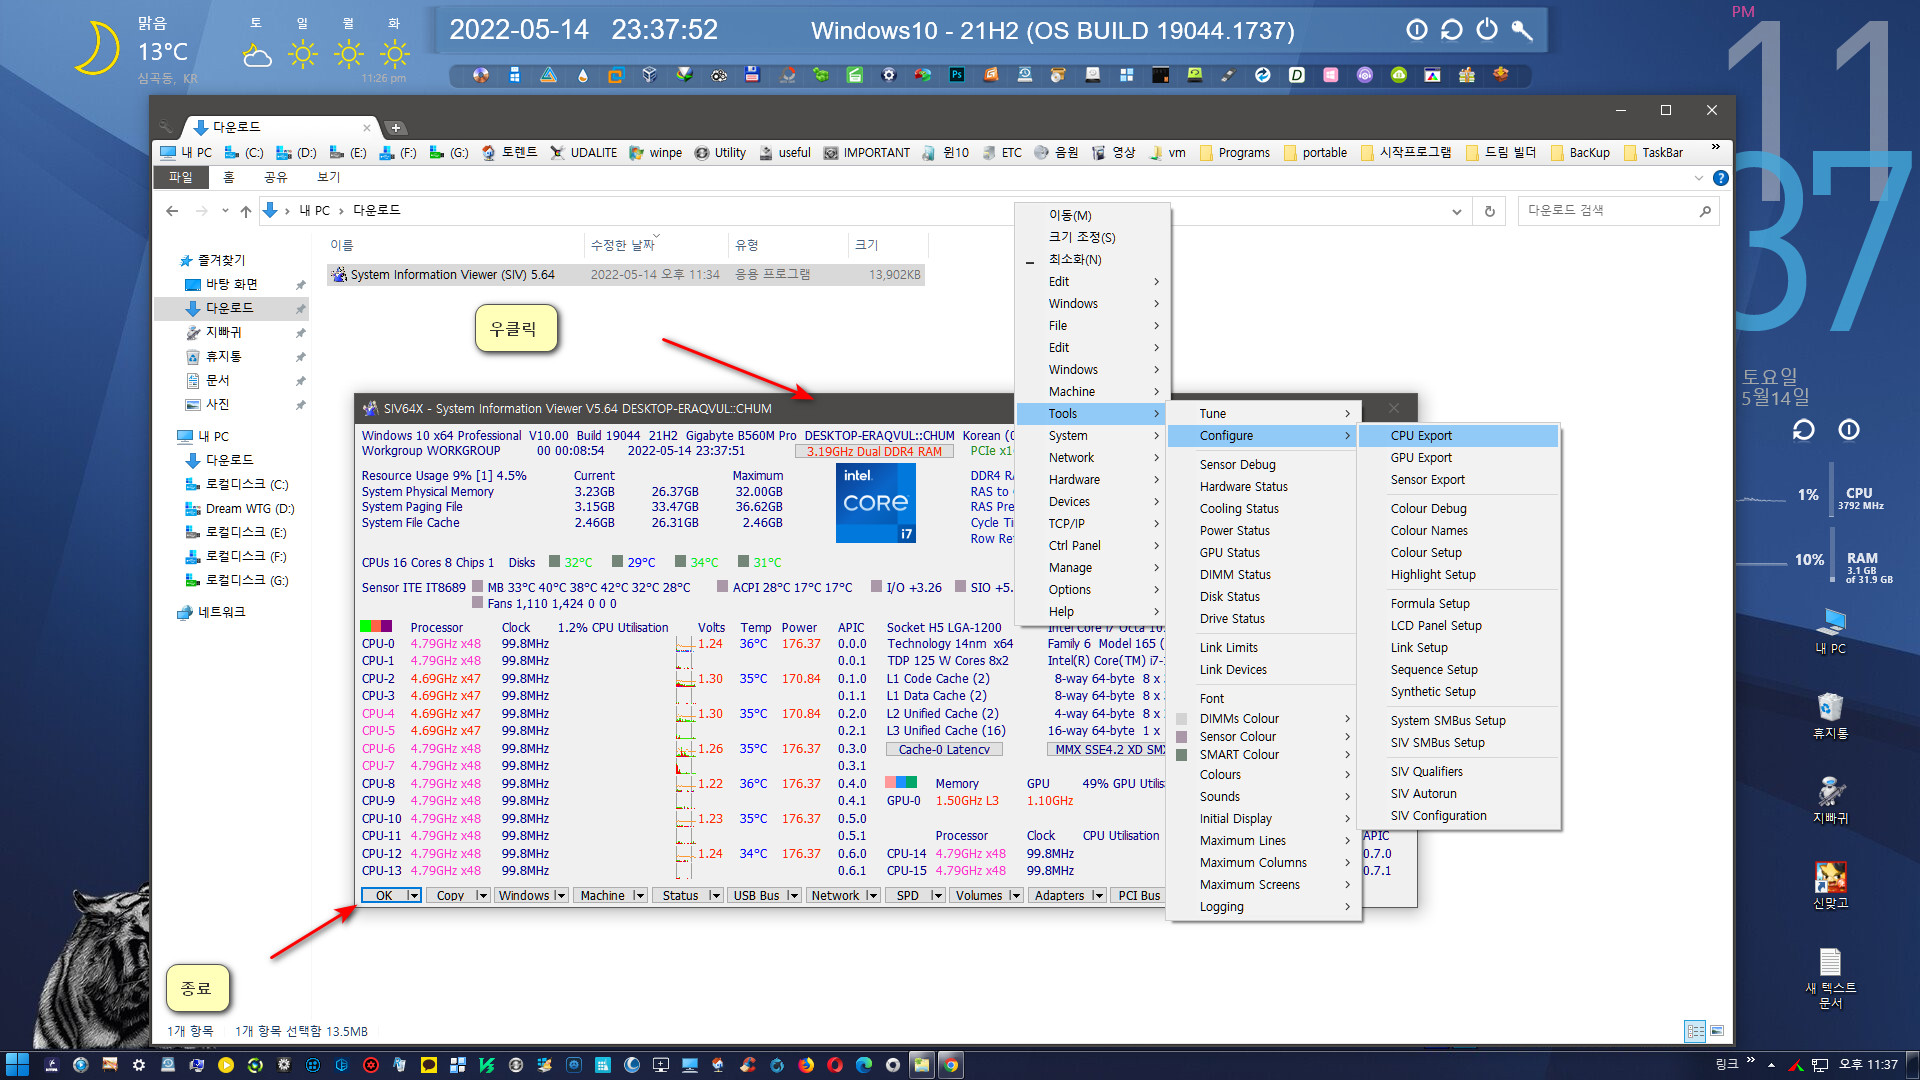The image size is (1920, 1080).
Task: Toggle the pin beside 사진 in quick access
Action: click(300, 405)
